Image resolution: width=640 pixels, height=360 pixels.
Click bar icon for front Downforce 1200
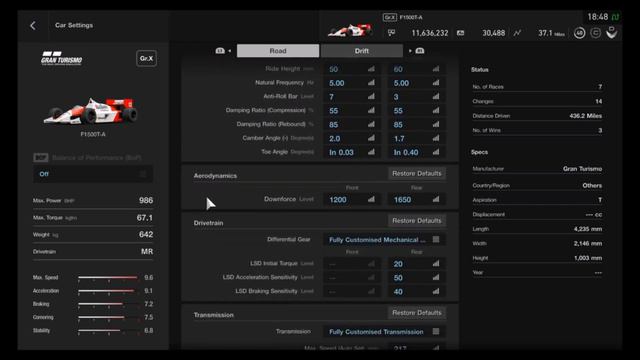(x=371, y=199)
